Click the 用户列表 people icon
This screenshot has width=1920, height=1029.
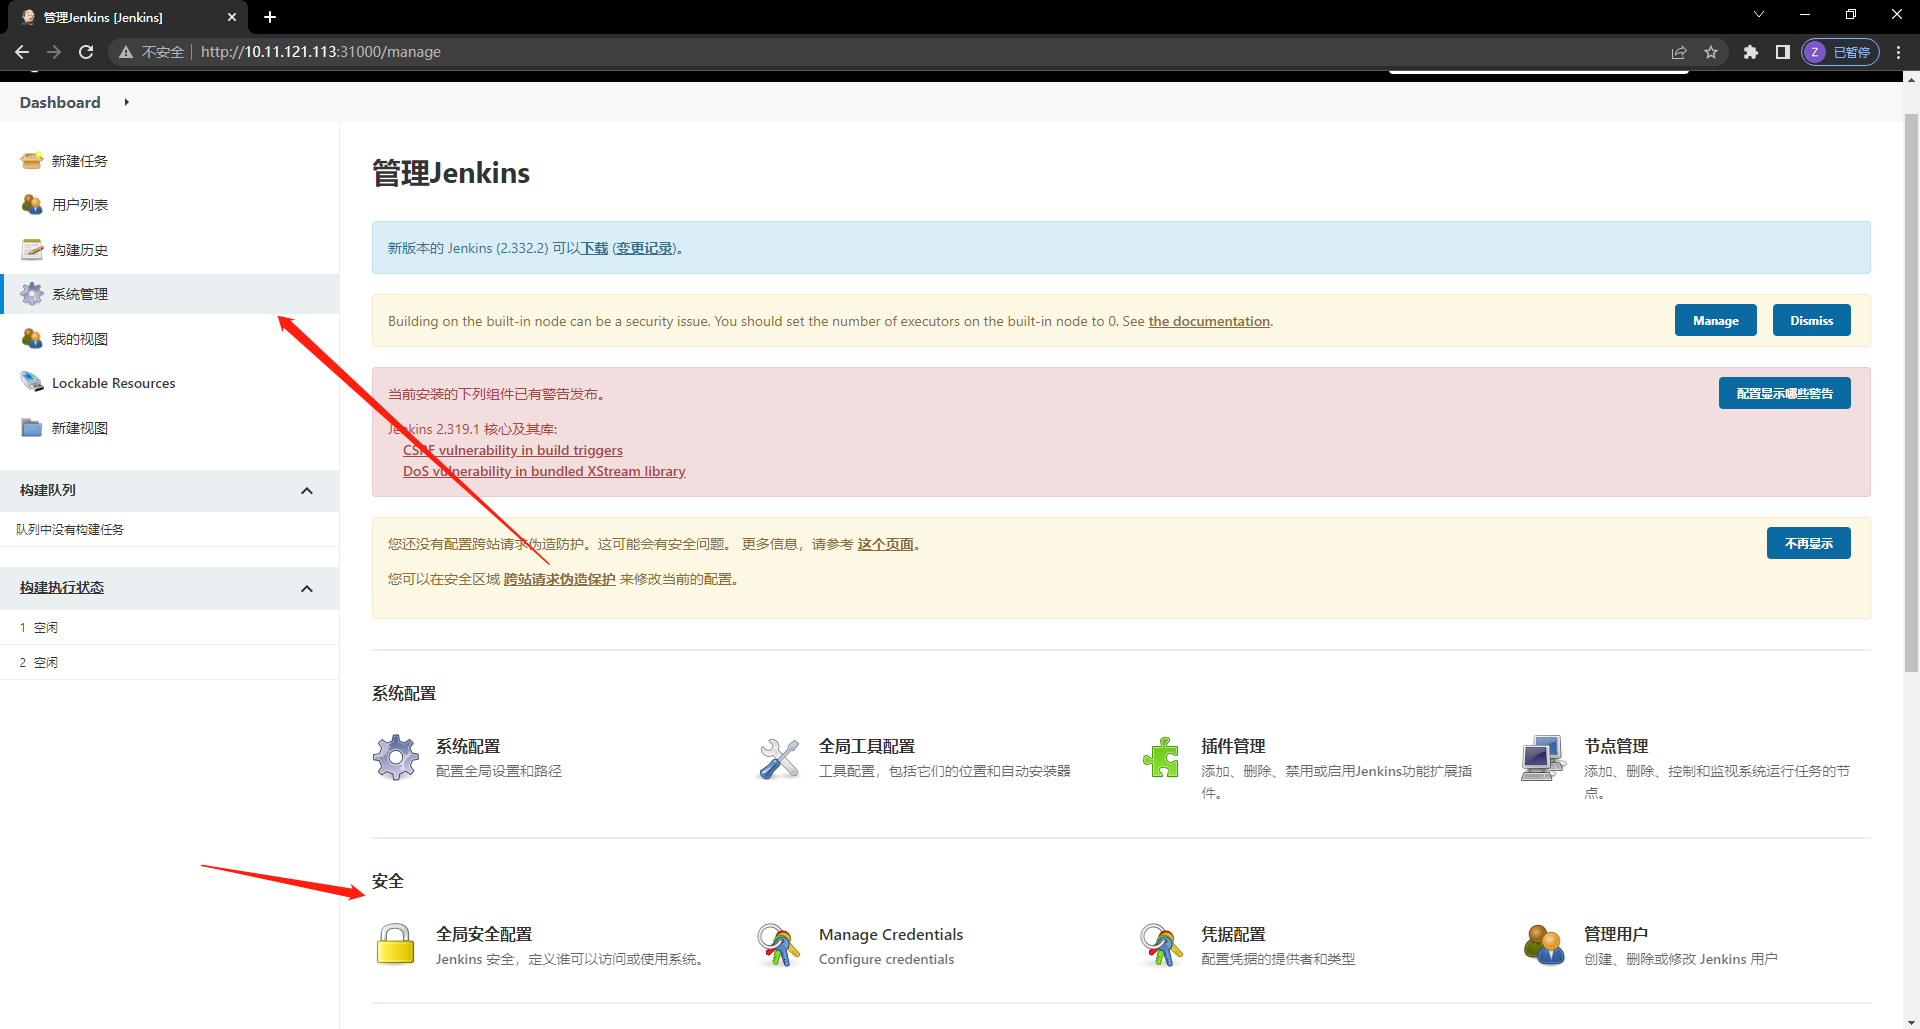coord(32,204)
